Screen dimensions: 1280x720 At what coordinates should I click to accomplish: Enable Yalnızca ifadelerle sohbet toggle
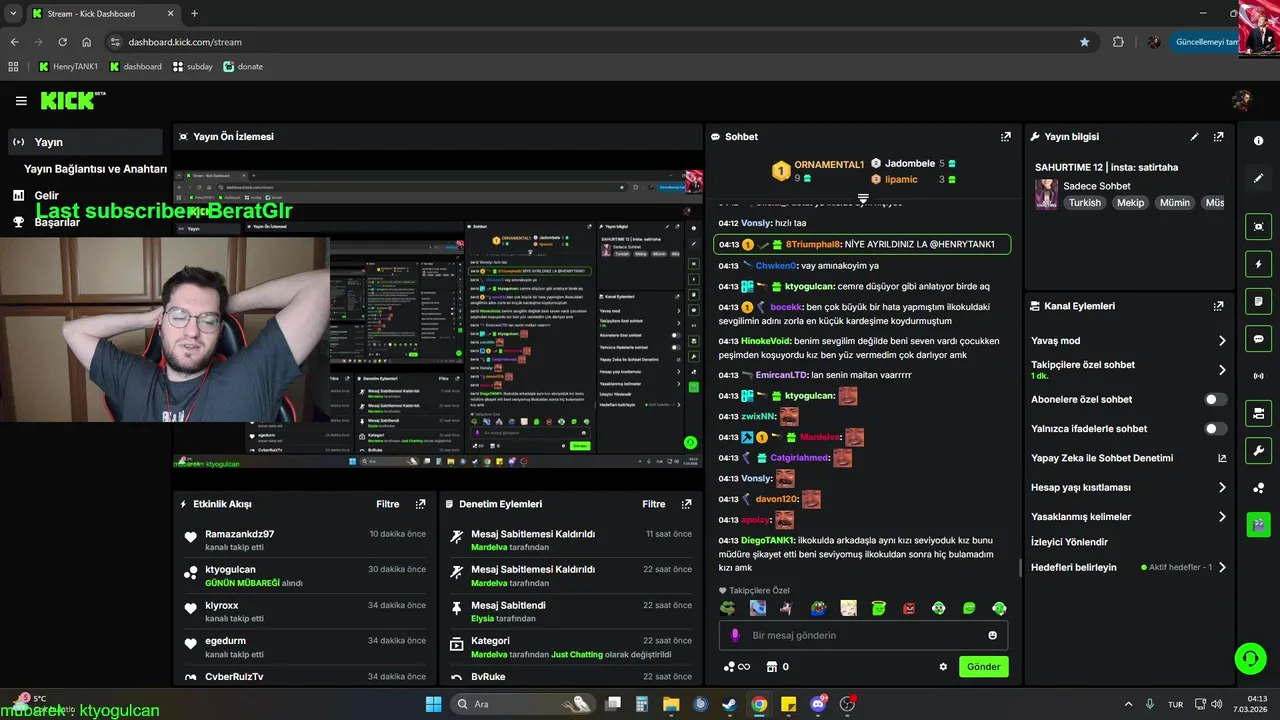[x=1215, y=429]
